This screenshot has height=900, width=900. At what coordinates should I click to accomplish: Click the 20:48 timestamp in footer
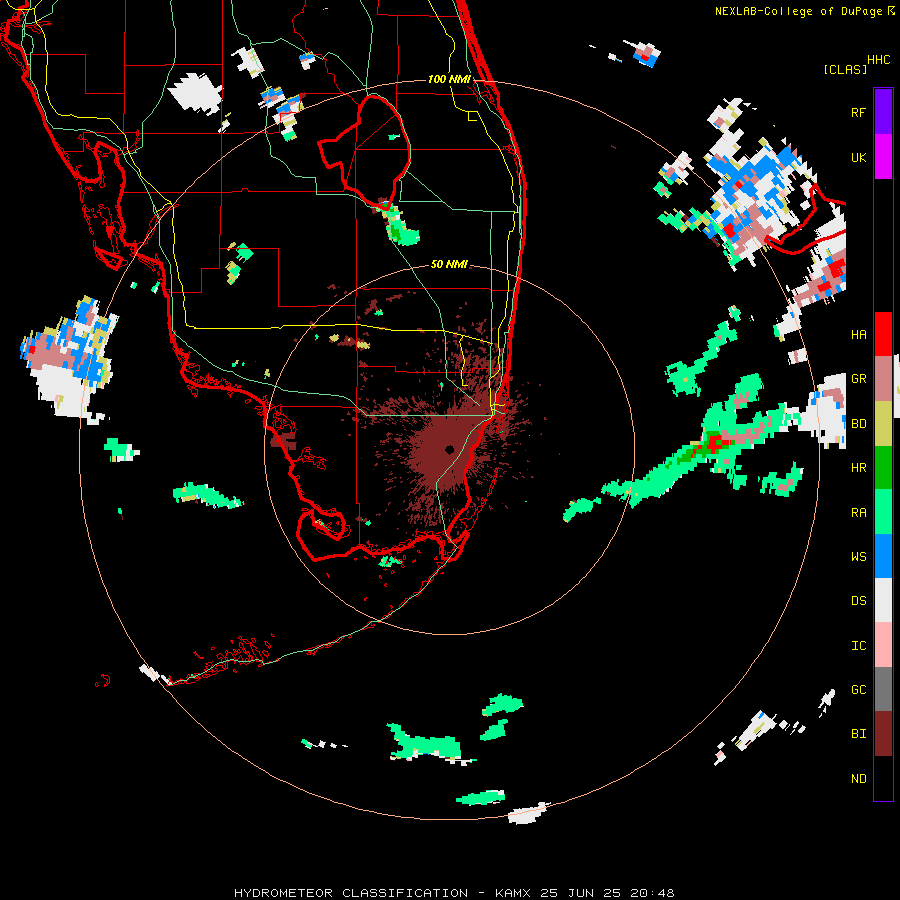(x=651, y=893)
